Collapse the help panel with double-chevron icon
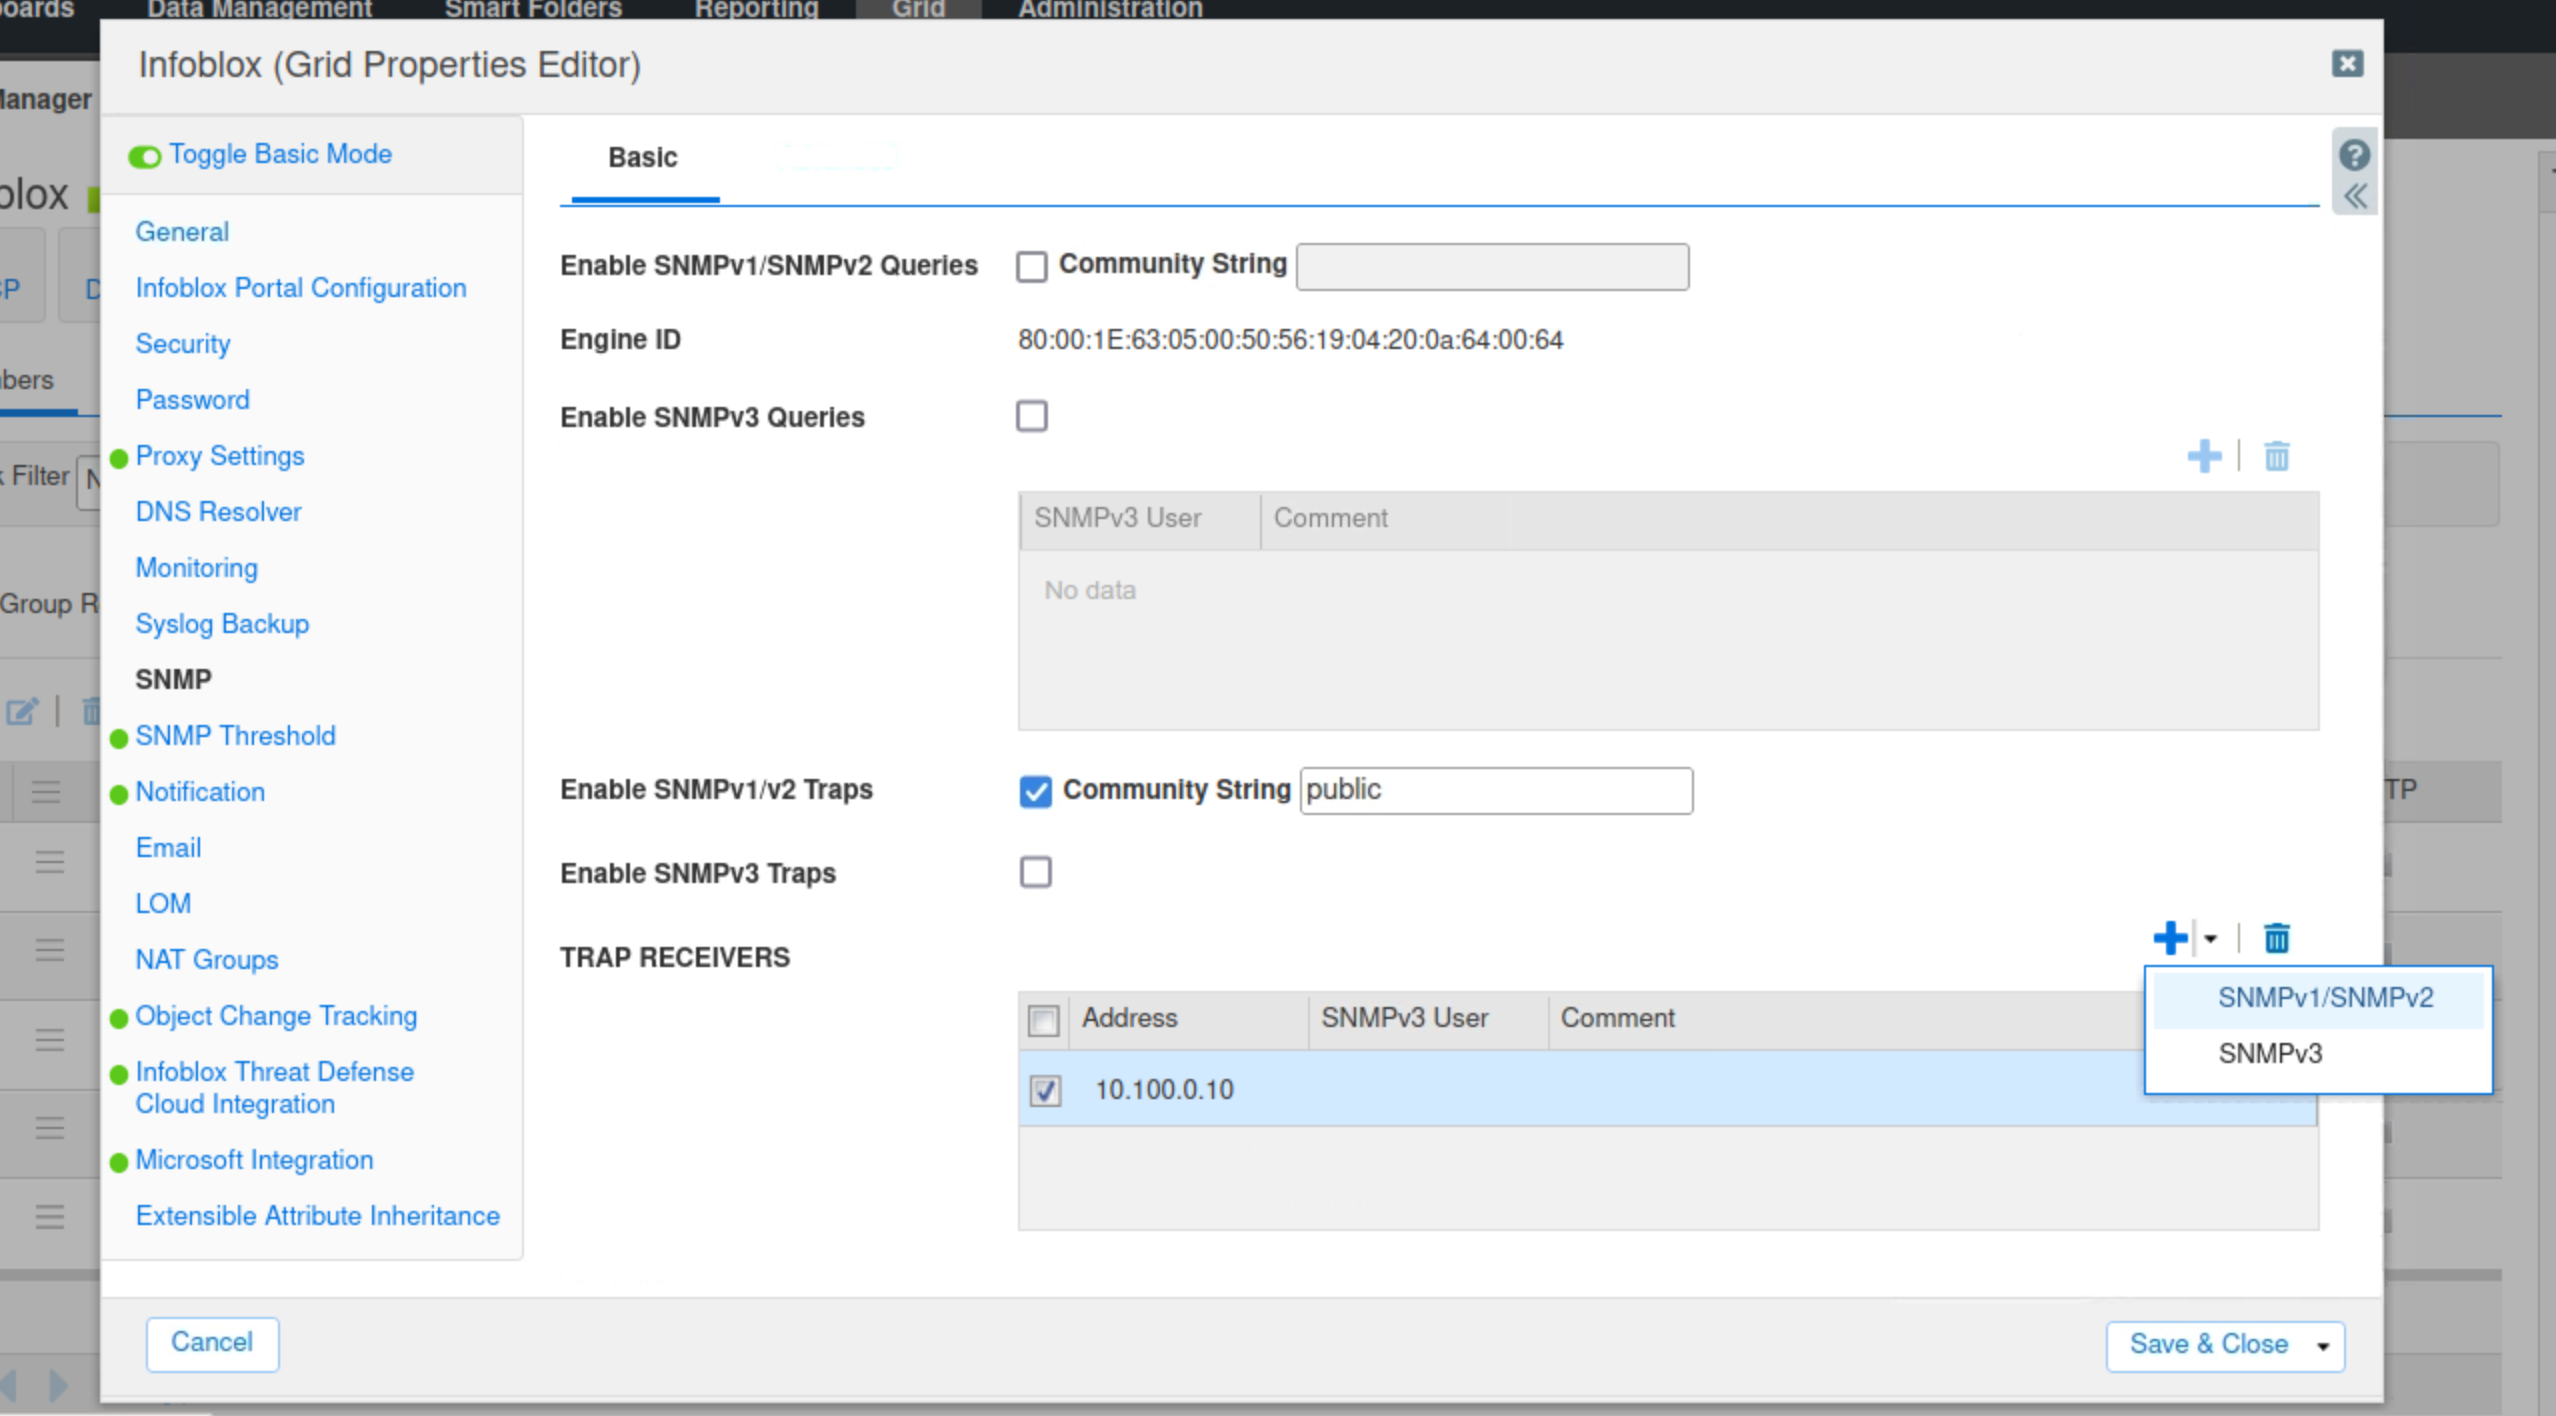The height and width of the screenshot is (1416, 2556). tap(2355, 196)
